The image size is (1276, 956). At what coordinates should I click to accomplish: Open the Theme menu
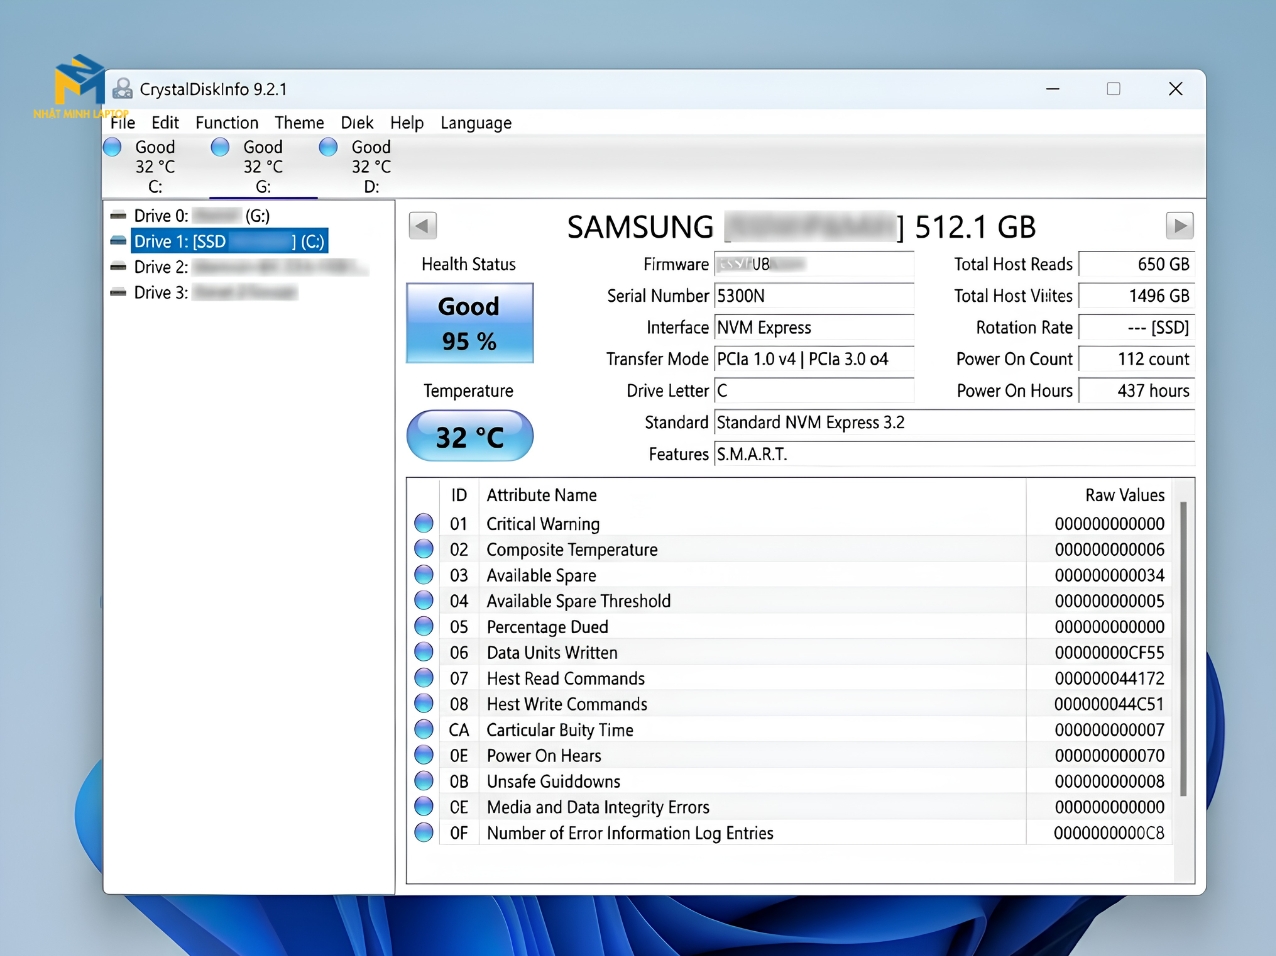pyautogui.click(x=299, y=123)
